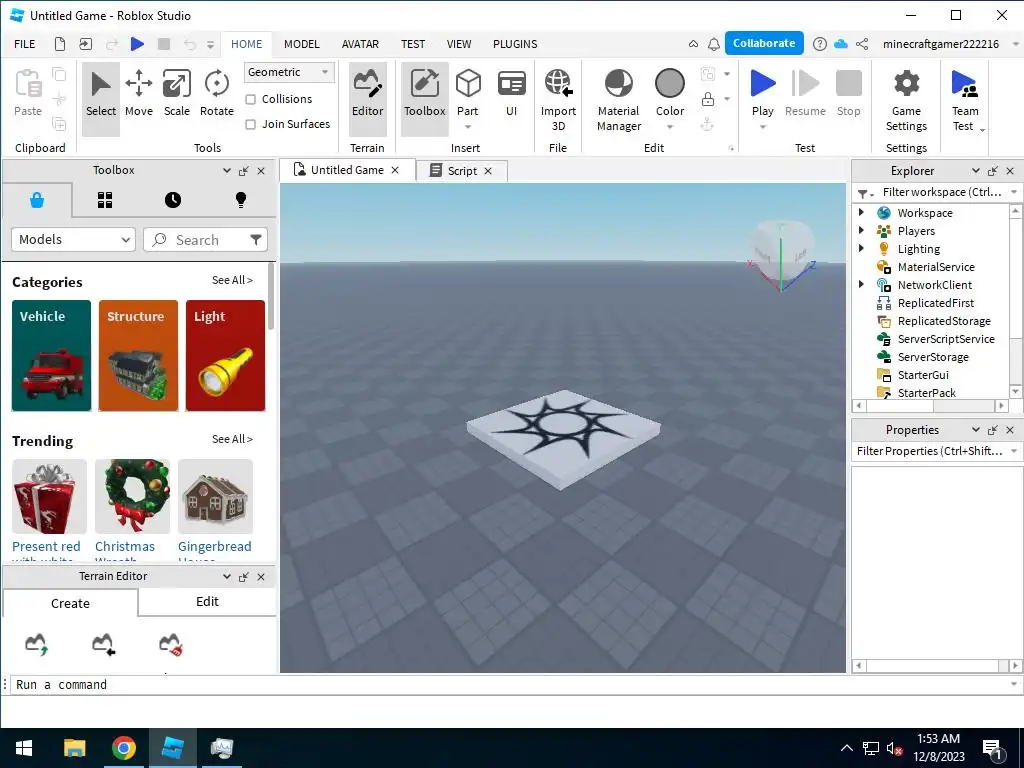Click the Terrain Generate icon
The image size is (1024, 768).
coord(37,644)
